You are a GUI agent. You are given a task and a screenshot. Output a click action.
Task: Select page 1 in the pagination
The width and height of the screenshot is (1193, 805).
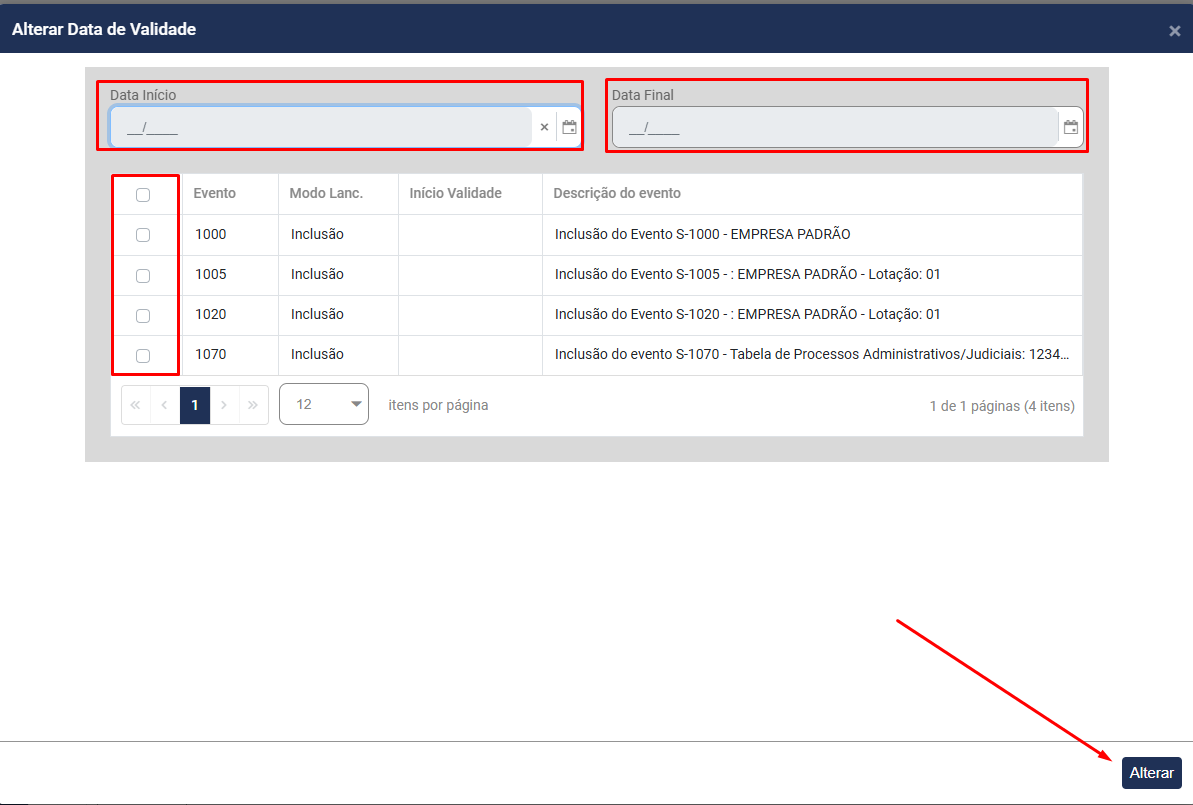(x=195, y=405)
